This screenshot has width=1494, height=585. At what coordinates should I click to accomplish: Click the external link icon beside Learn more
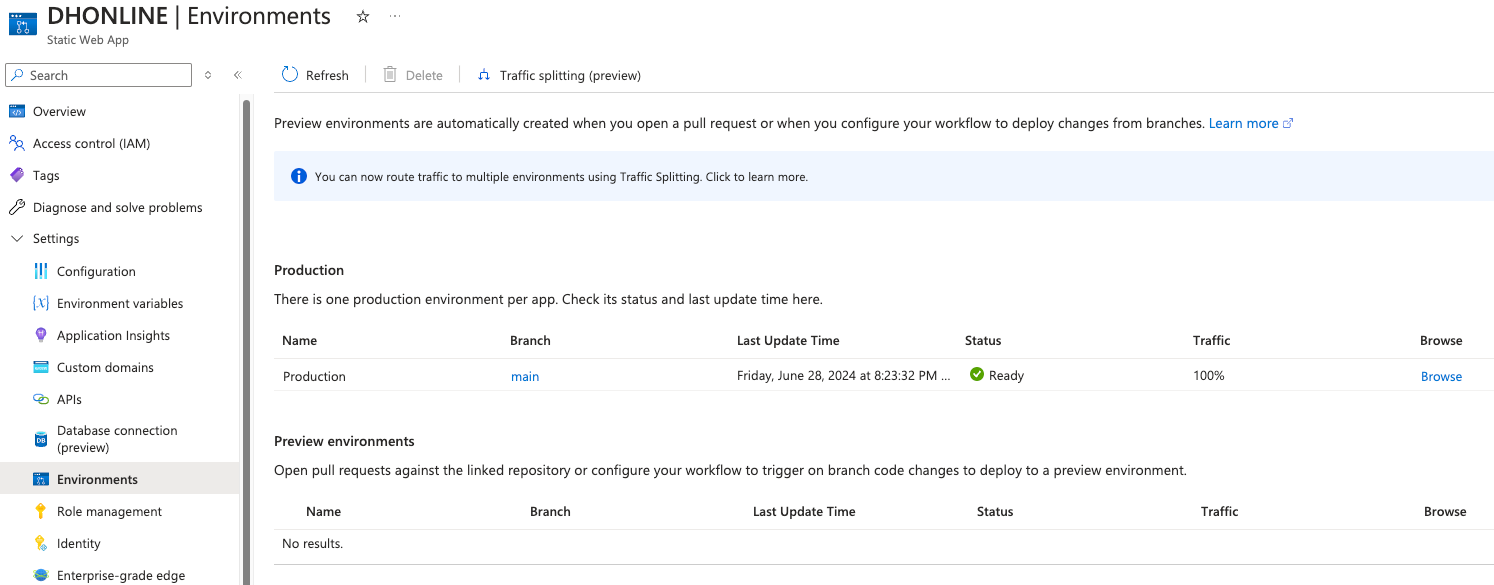pos(1288,123)
